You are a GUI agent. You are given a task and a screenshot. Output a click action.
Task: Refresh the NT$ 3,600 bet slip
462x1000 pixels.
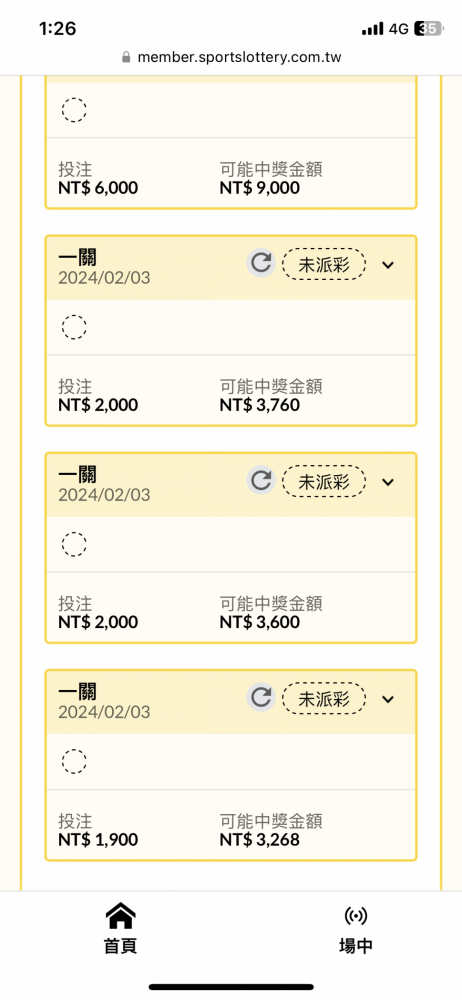click(261, 480)
